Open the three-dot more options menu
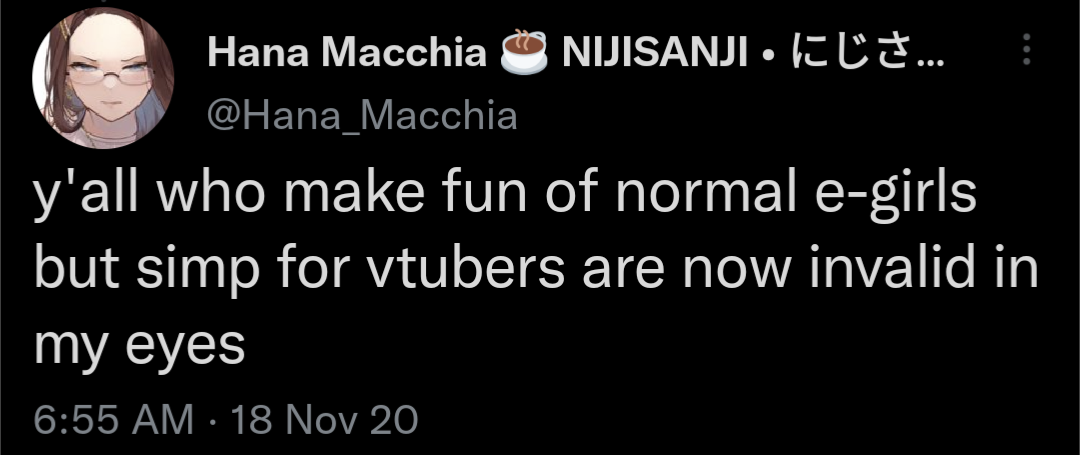 tap(1024, 50)
